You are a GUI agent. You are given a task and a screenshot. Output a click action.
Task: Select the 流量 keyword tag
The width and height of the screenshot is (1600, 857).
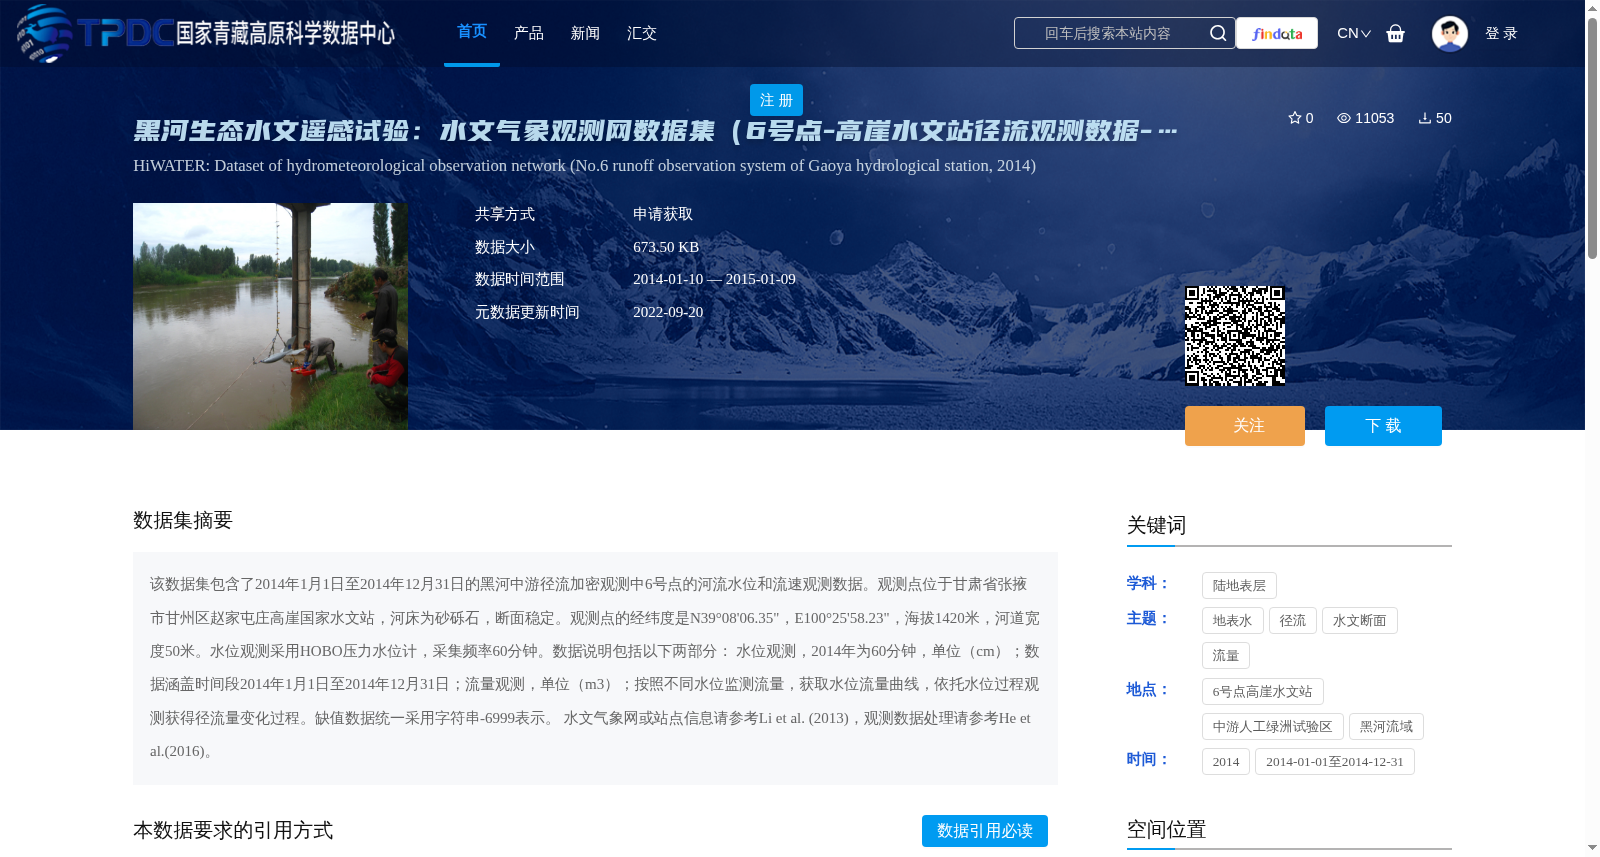pyautogui.click(x=1226, y=656)
